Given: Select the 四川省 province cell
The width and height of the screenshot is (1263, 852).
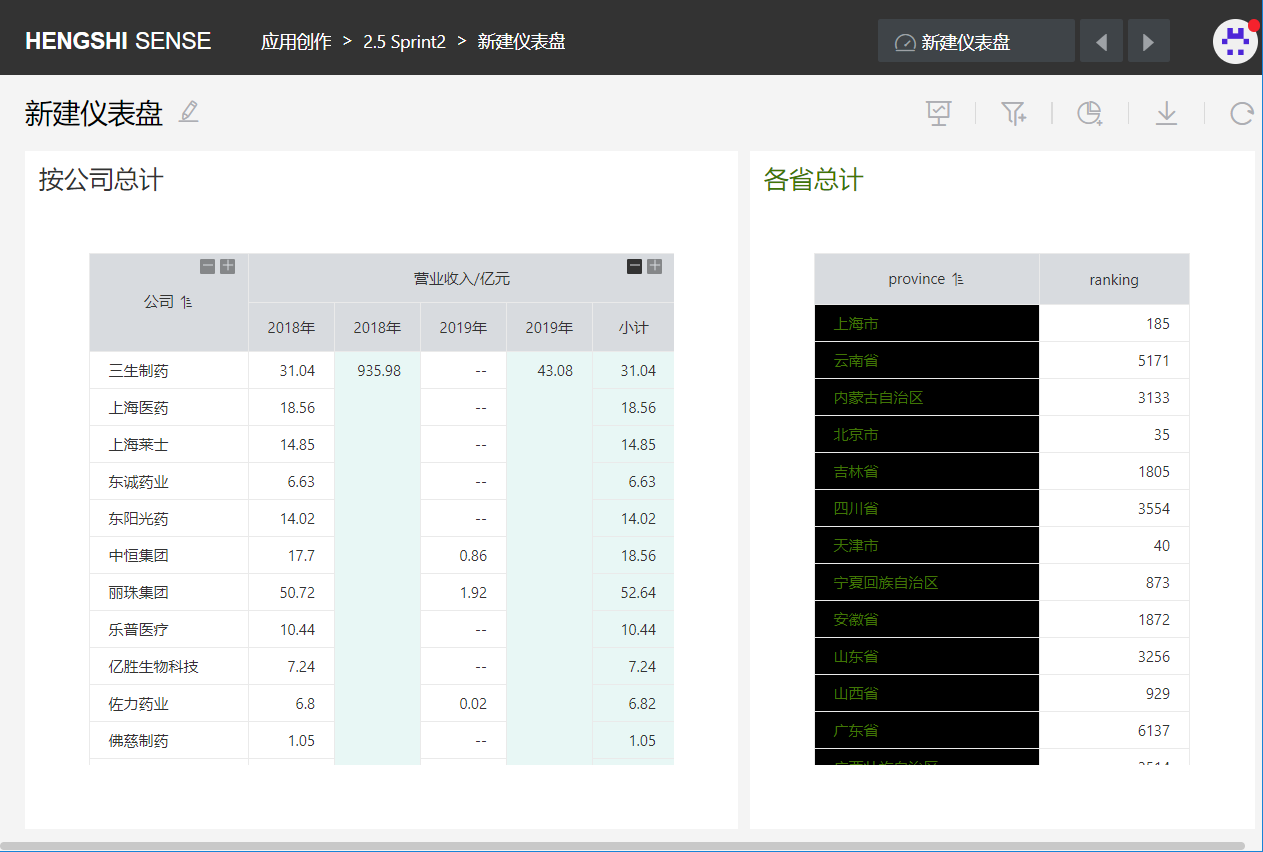Looking at the screenshot, I should coord(927,508).
